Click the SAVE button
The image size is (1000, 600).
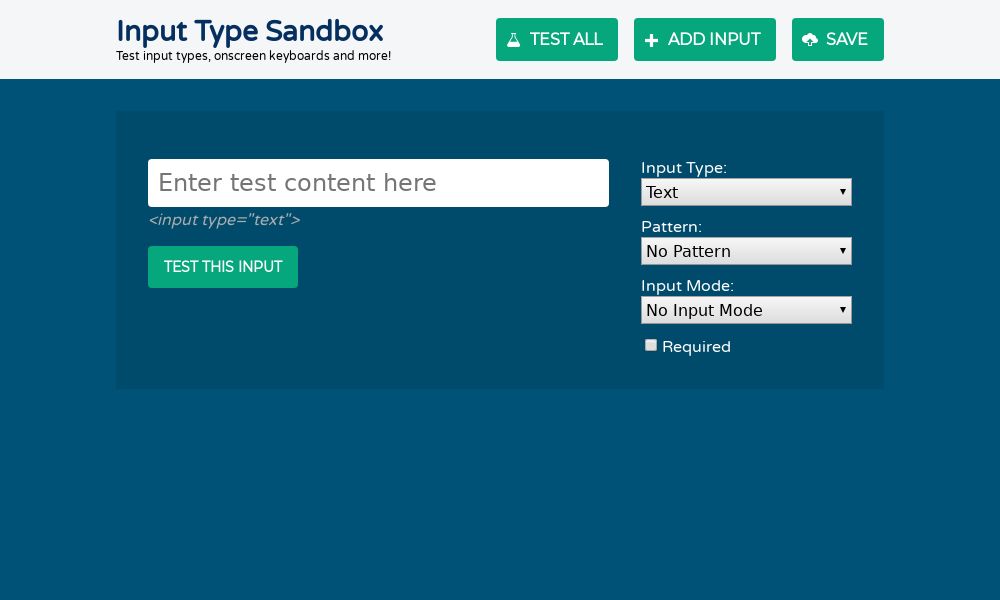click(838, 40)
